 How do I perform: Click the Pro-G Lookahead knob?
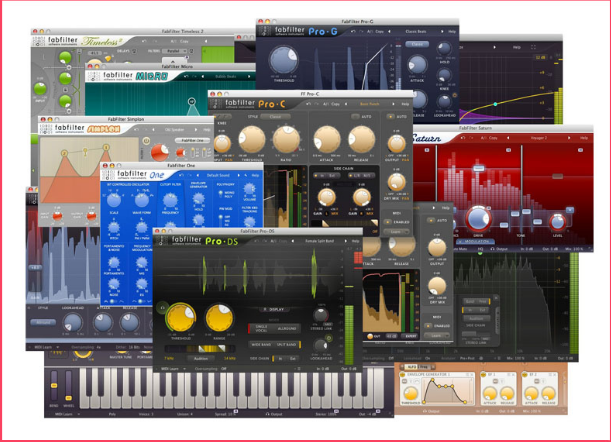tap(444, 101)
